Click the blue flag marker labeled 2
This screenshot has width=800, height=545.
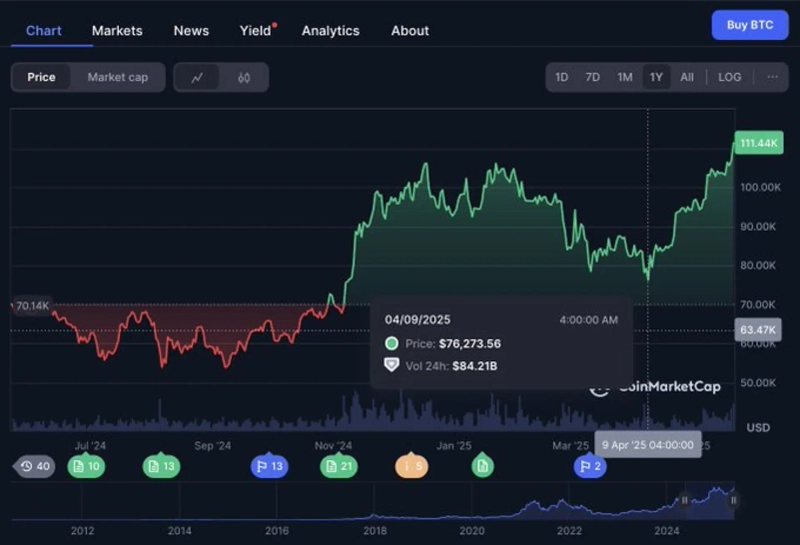point(590,466)
